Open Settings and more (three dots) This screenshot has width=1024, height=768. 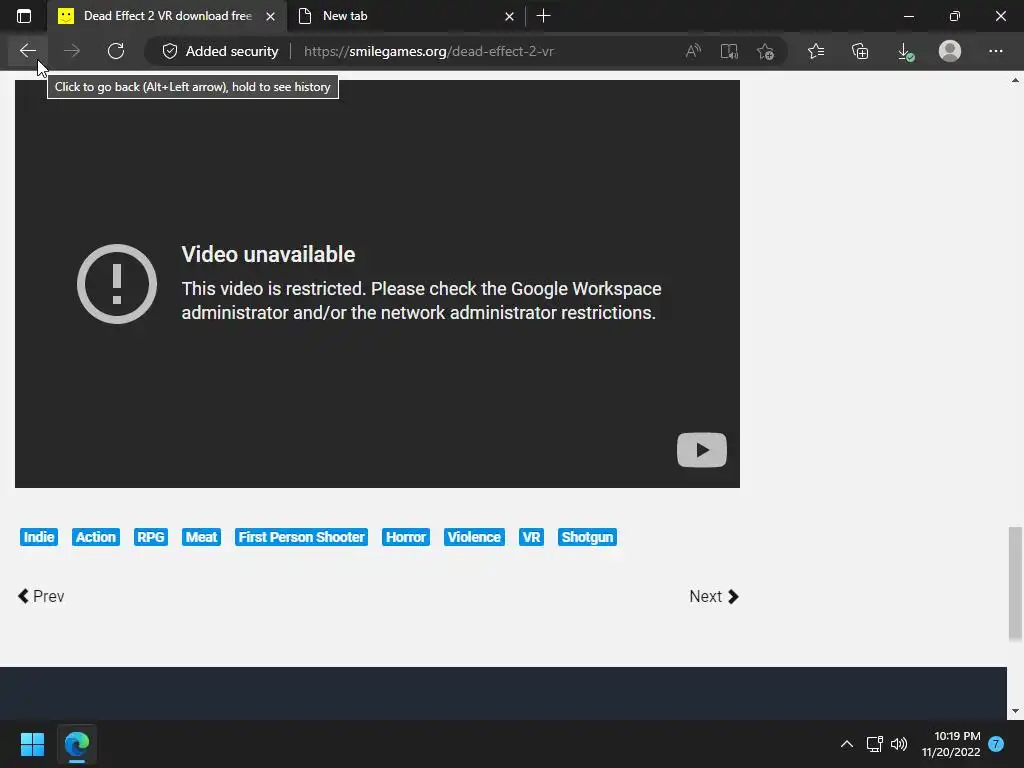tap(995, 51)
